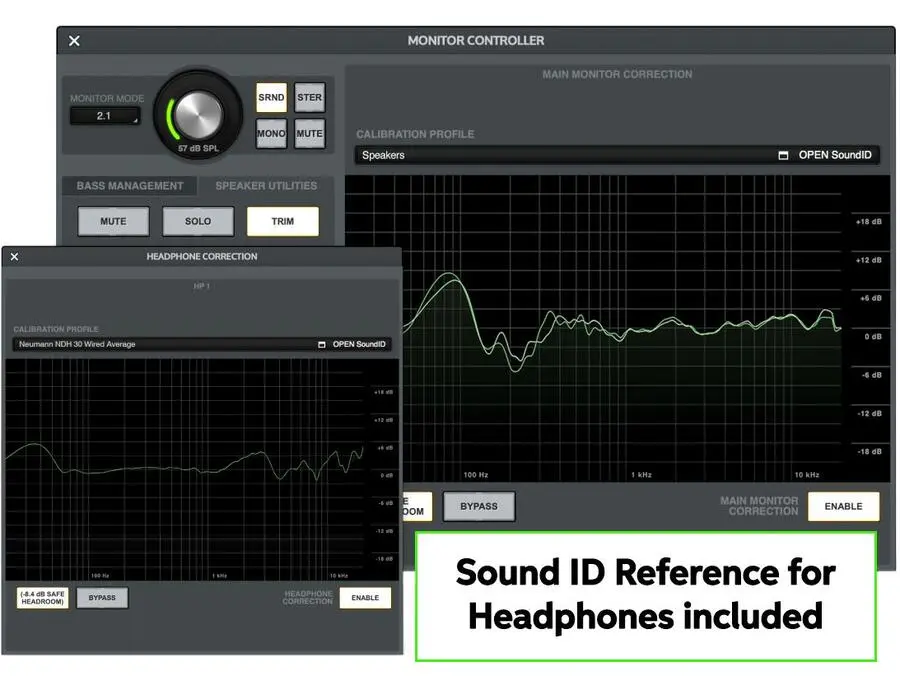Click BYPASS in Headphone Correction
The height and width of the screenshot is (687, 900).
tap(102, 598)
